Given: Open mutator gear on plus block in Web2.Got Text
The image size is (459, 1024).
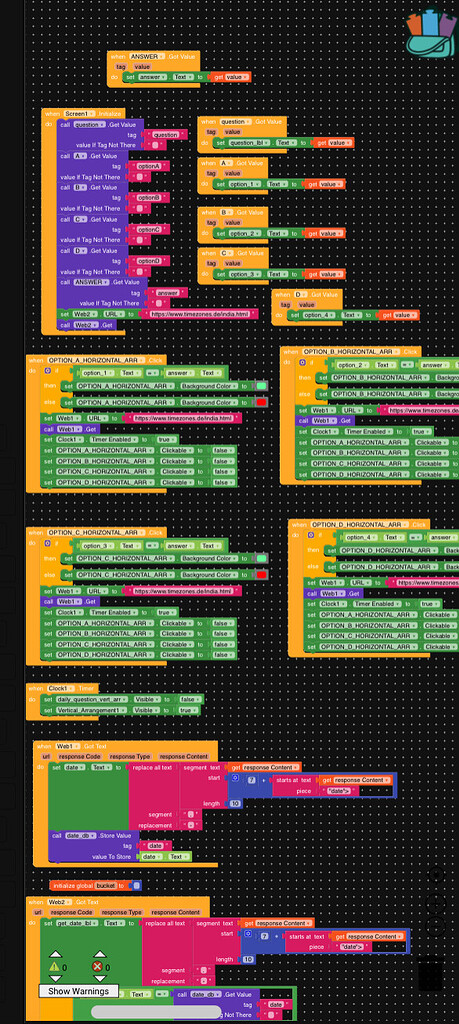Looking at the screenshot, I should point(248,935).
